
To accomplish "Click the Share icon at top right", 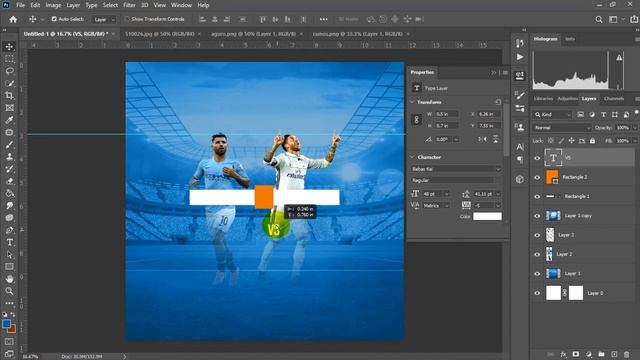I will click(634, 19).
